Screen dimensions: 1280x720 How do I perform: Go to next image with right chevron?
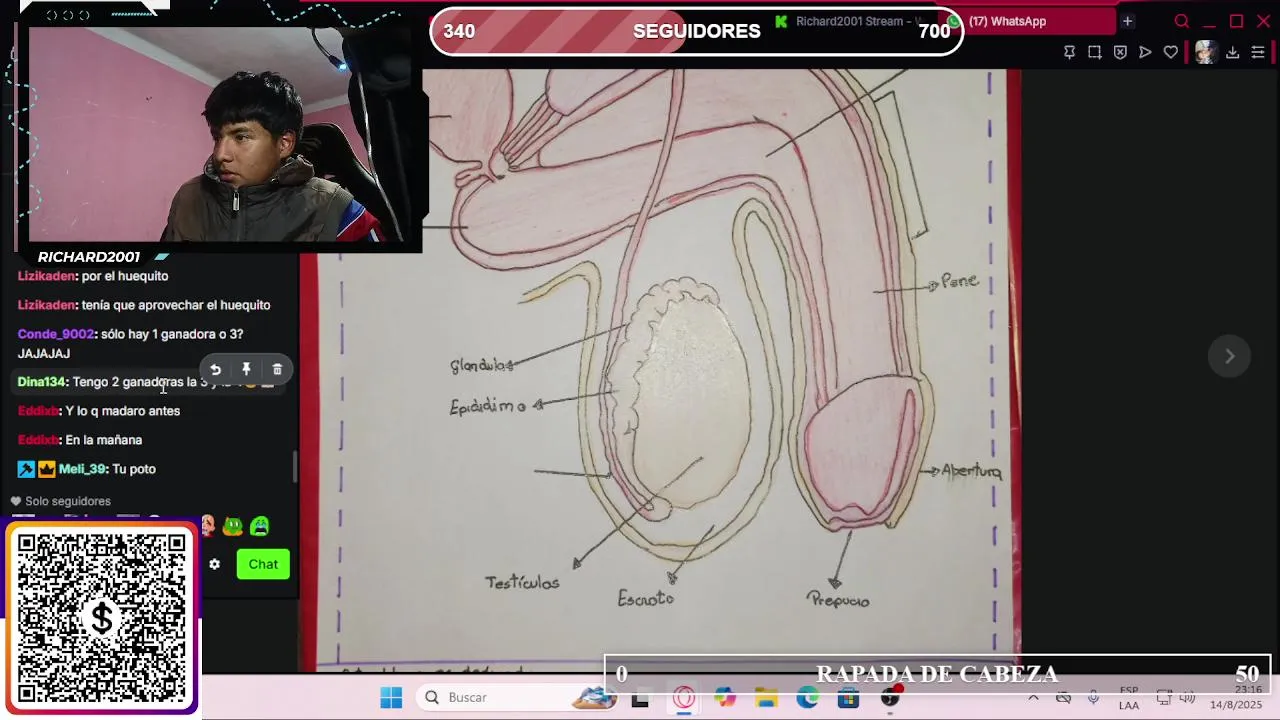1230,356
